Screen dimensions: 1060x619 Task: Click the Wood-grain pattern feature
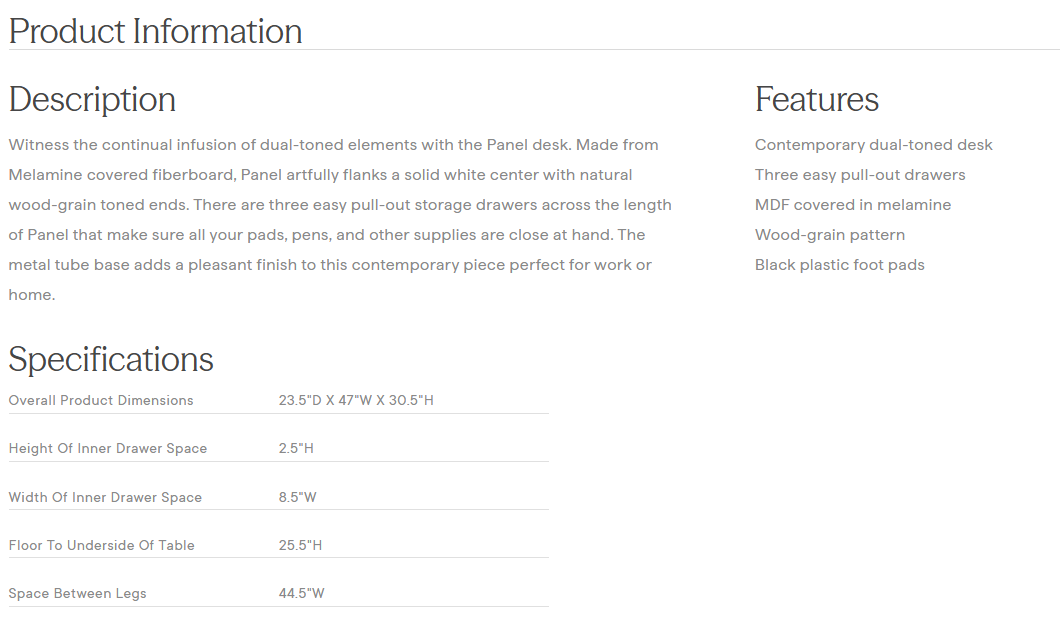(829, 235)
